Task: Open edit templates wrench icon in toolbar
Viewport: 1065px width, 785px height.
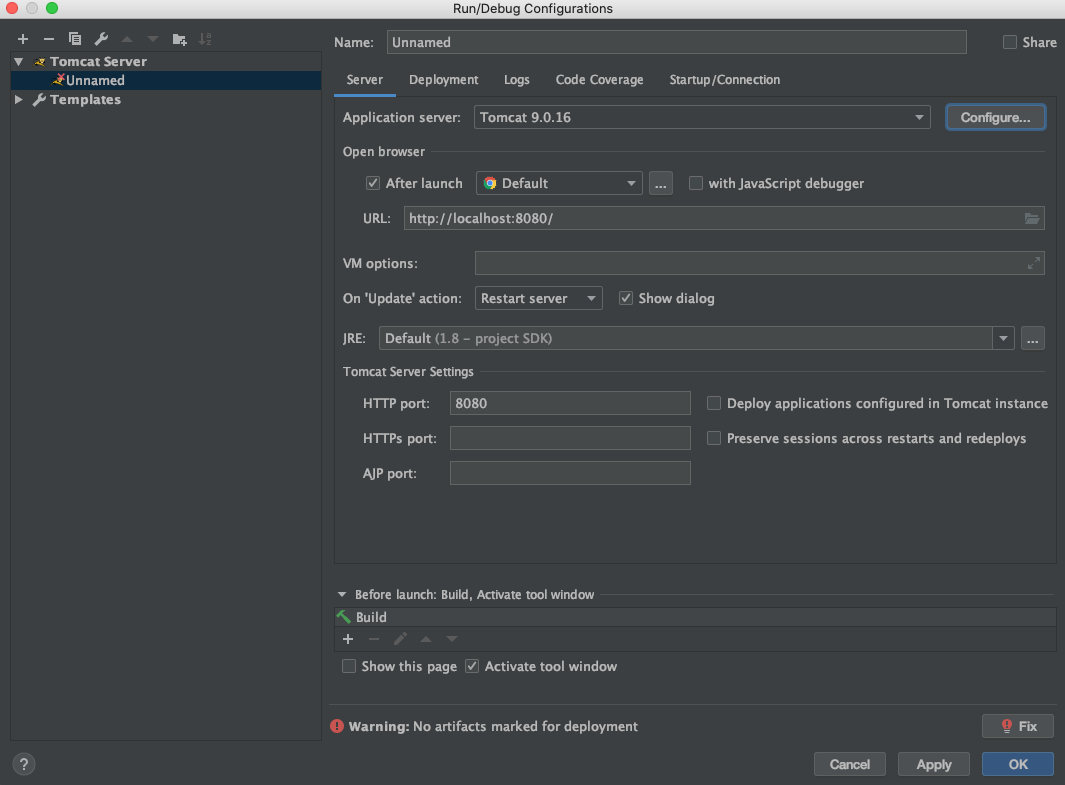Action: coord(101,39)
